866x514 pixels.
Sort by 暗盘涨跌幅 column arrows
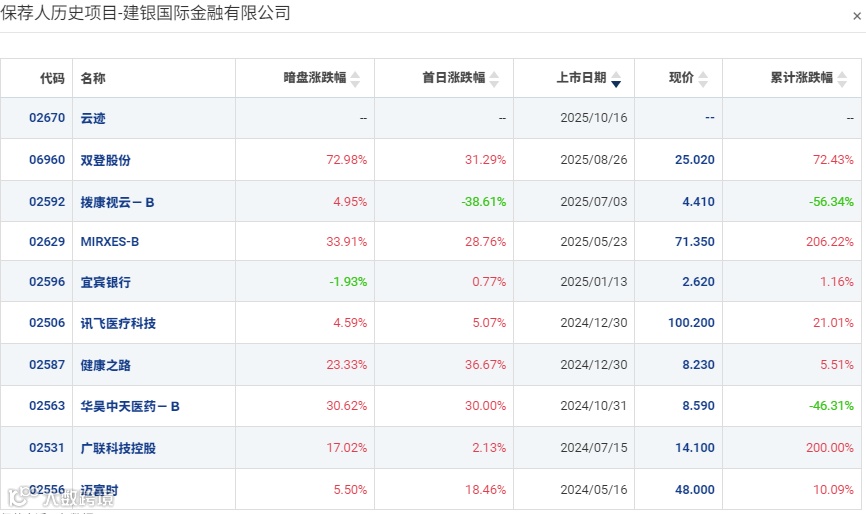click(x=355, y=79)
